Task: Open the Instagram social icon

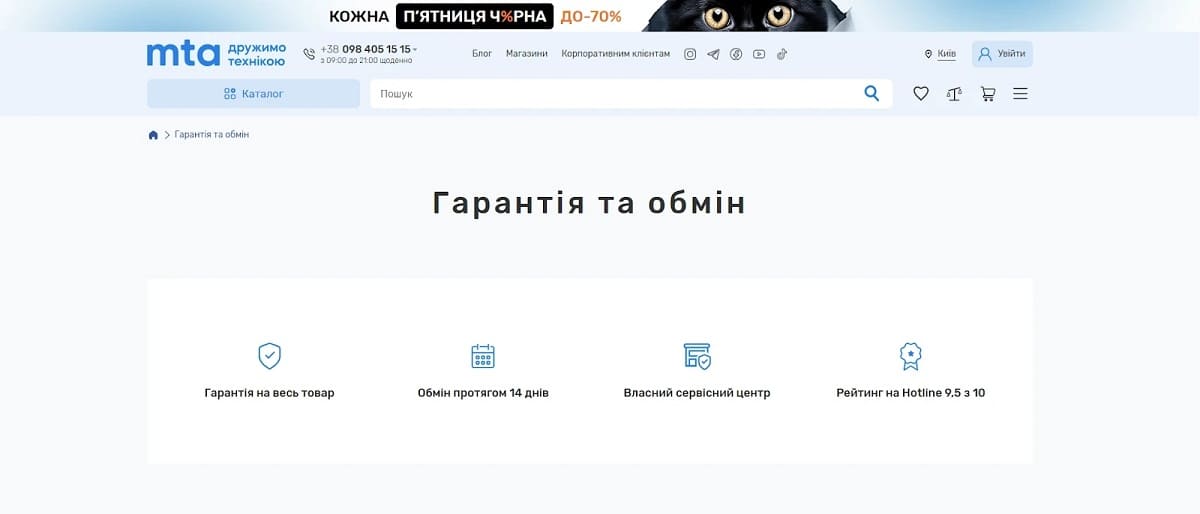Action: point(690,54)
